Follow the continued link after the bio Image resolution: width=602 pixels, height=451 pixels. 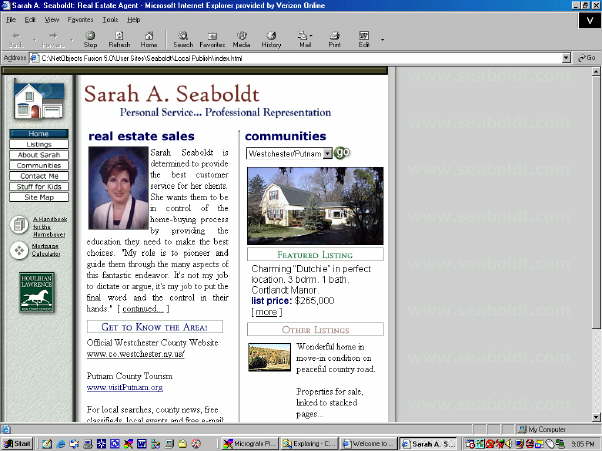(x=143, y=309)
